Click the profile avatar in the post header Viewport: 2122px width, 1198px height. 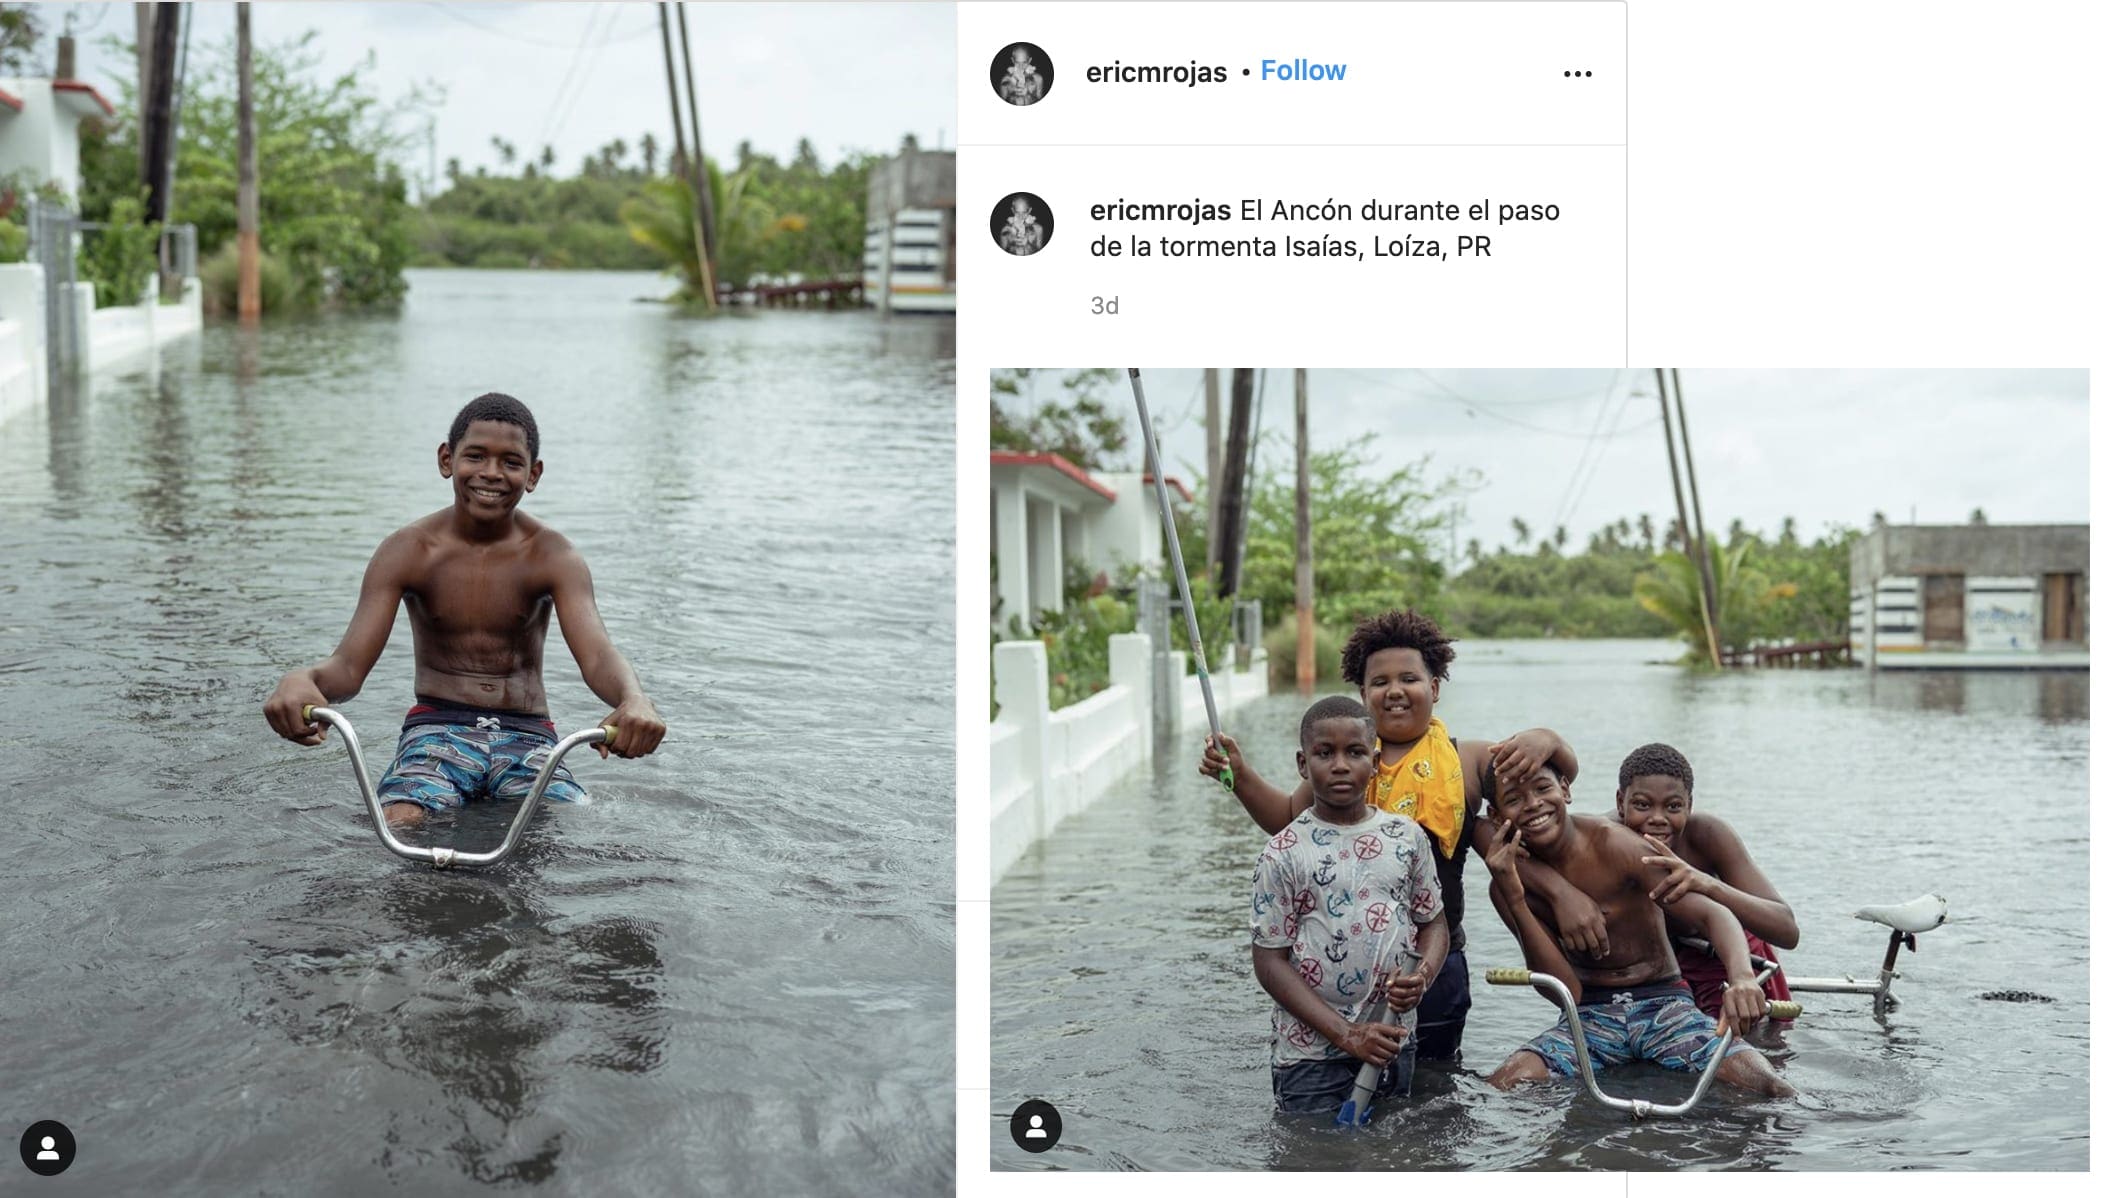(x=1021, y=74)
